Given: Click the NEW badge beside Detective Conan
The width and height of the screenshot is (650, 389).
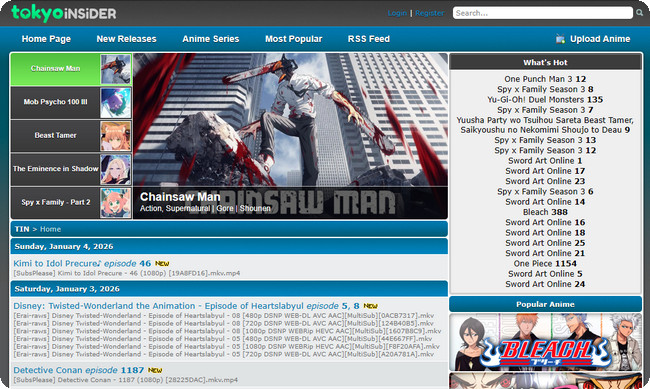Looking at the screenshot, I should 155,370.
